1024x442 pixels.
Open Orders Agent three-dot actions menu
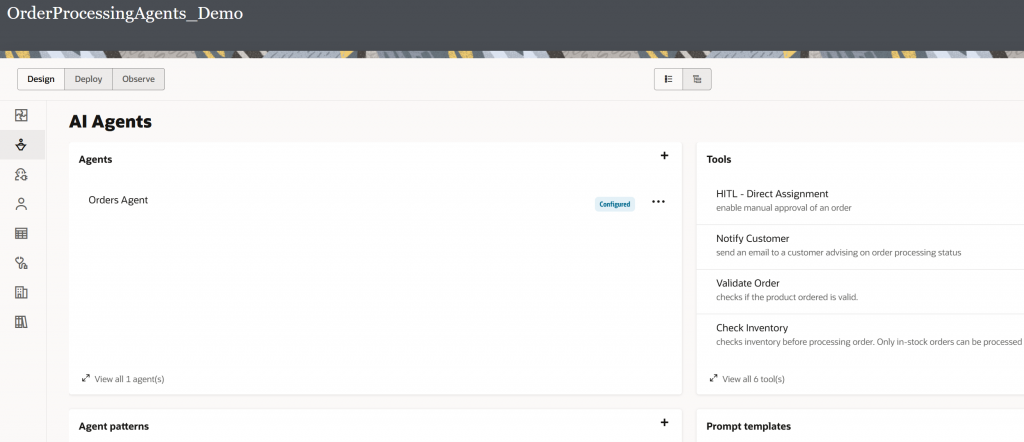[x=658, y=202]
